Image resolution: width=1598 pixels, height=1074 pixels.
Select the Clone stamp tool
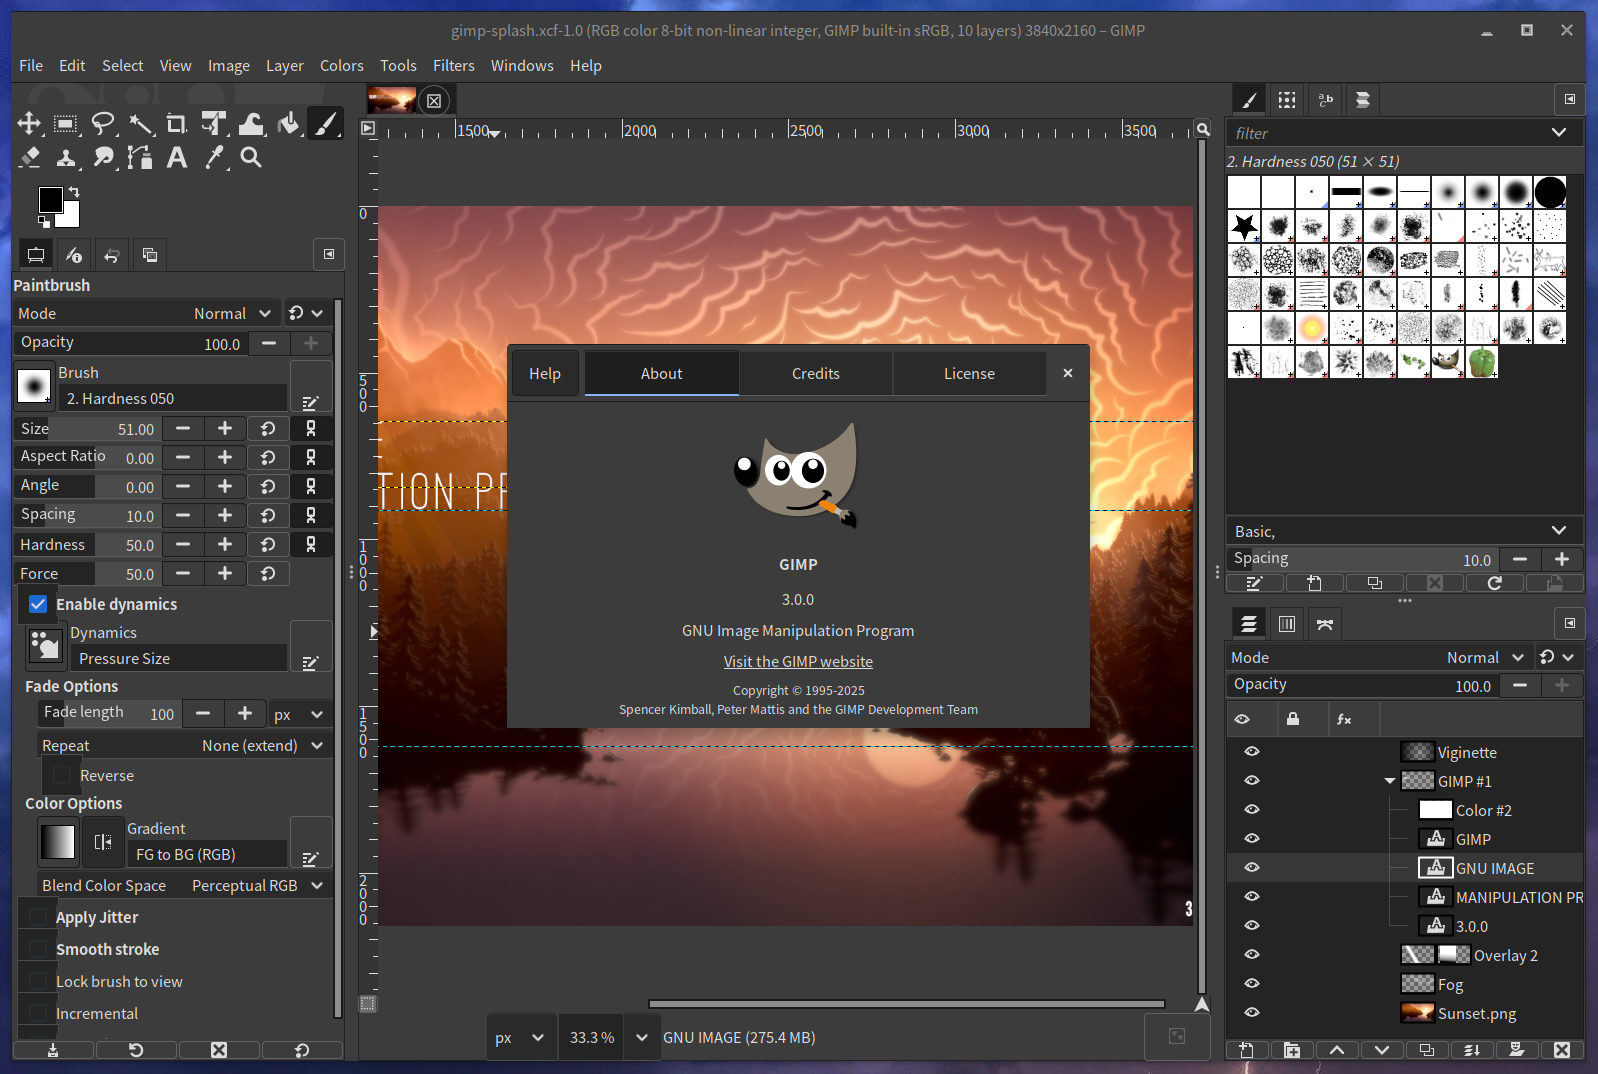tap(66, 157)
